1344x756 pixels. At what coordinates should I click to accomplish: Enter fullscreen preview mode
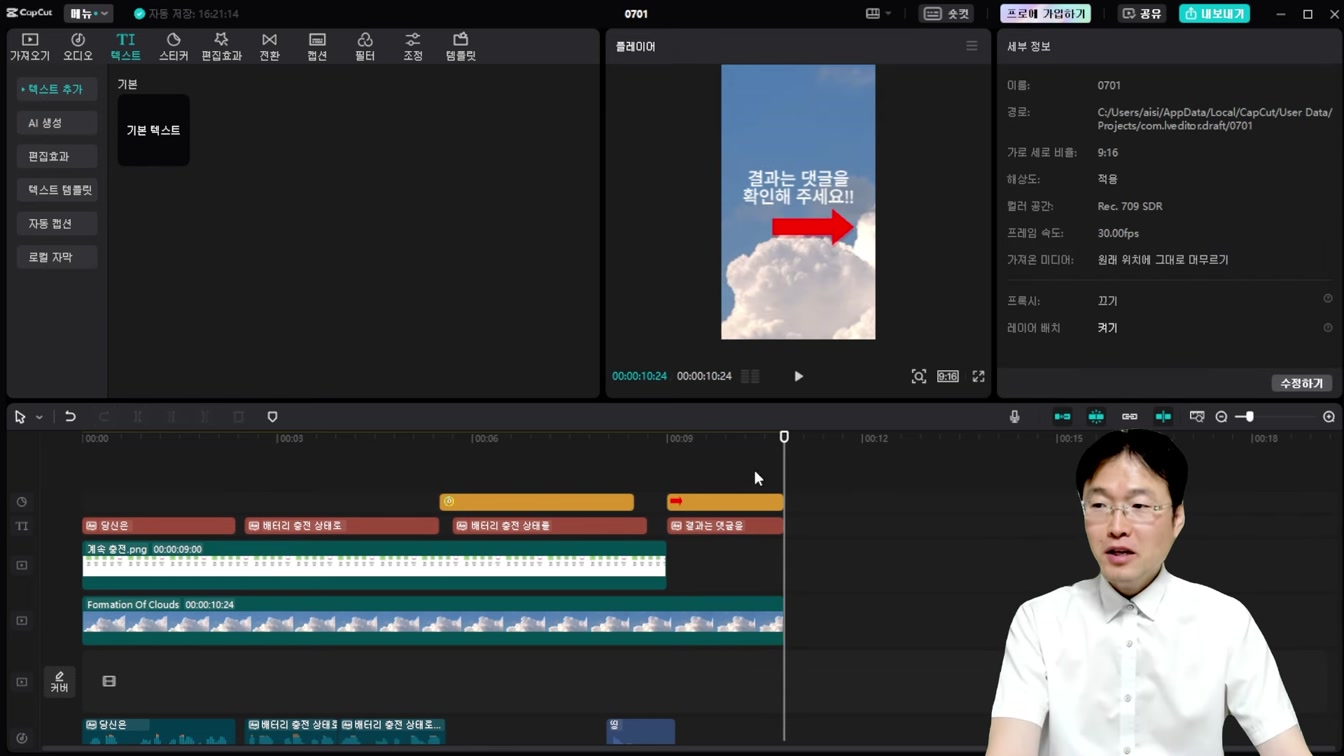tap(979, 376)
